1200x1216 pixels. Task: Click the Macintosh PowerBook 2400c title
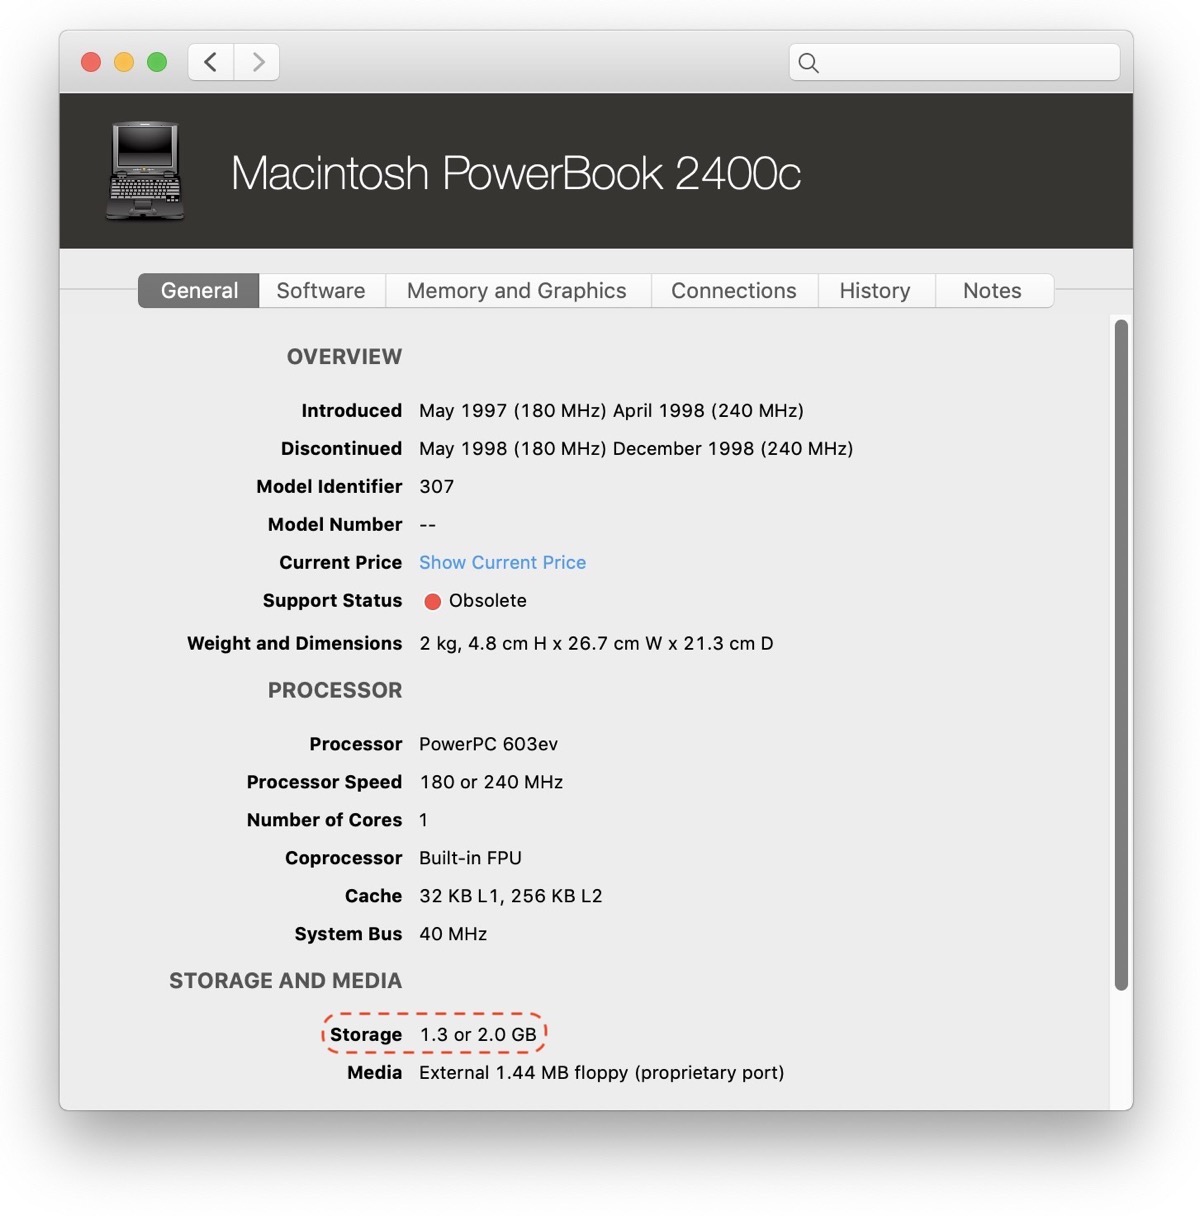pyautogui.click(x=516, y=173)
